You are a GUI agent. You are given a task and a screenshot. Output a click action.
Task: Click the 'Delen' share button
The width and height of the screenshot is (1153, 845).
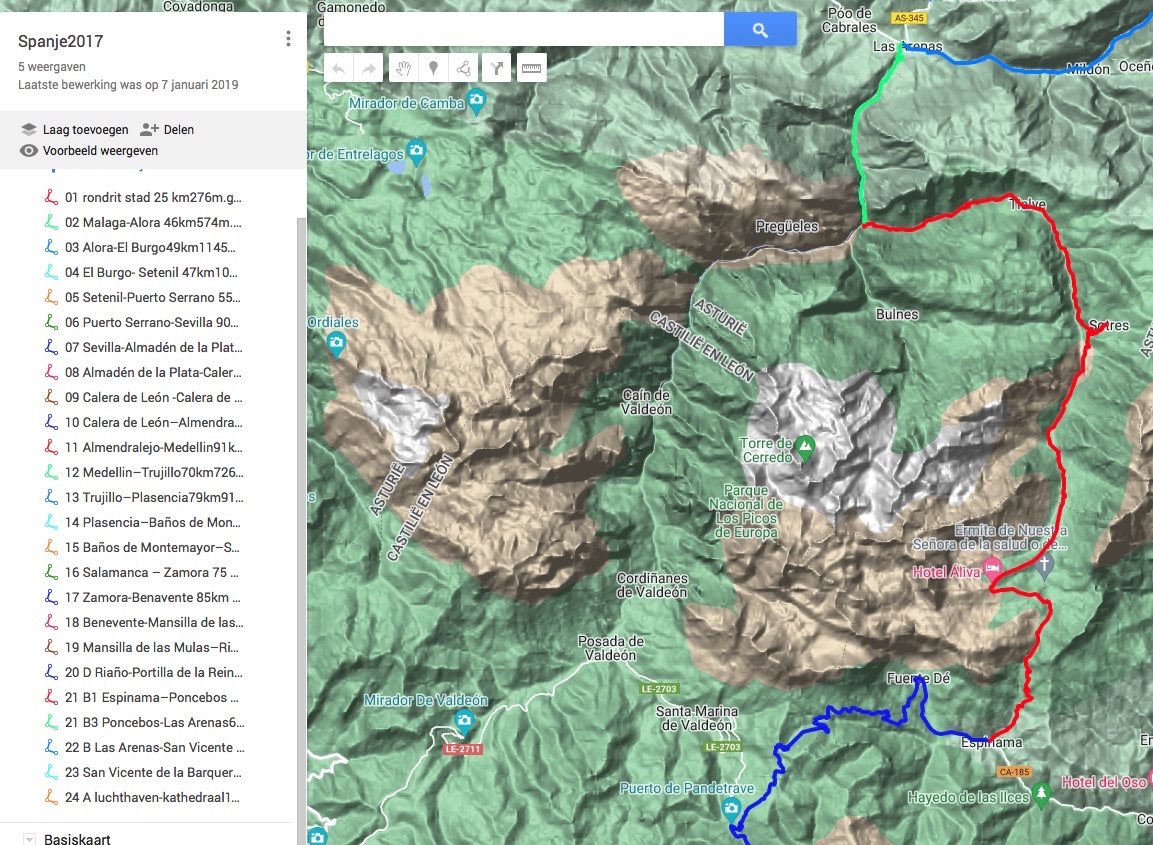tap(167, 129)
